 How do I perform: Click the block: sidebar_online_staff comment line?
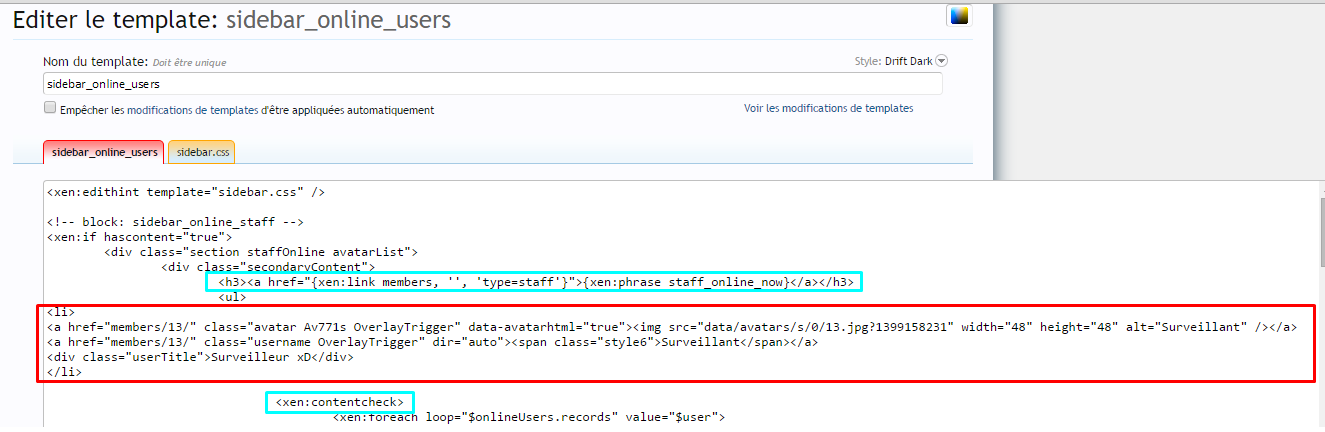click(175, 221)
